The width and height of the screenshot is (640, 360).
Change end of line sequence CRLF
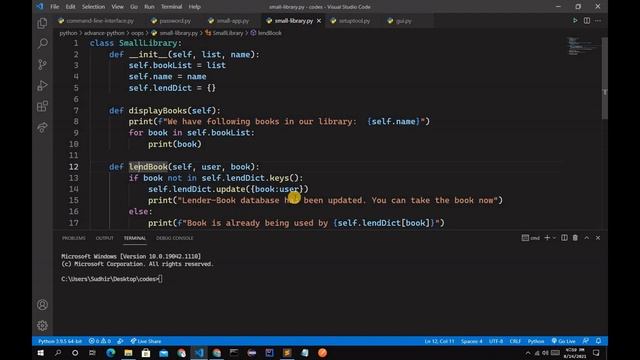click(x=515, y=341)
